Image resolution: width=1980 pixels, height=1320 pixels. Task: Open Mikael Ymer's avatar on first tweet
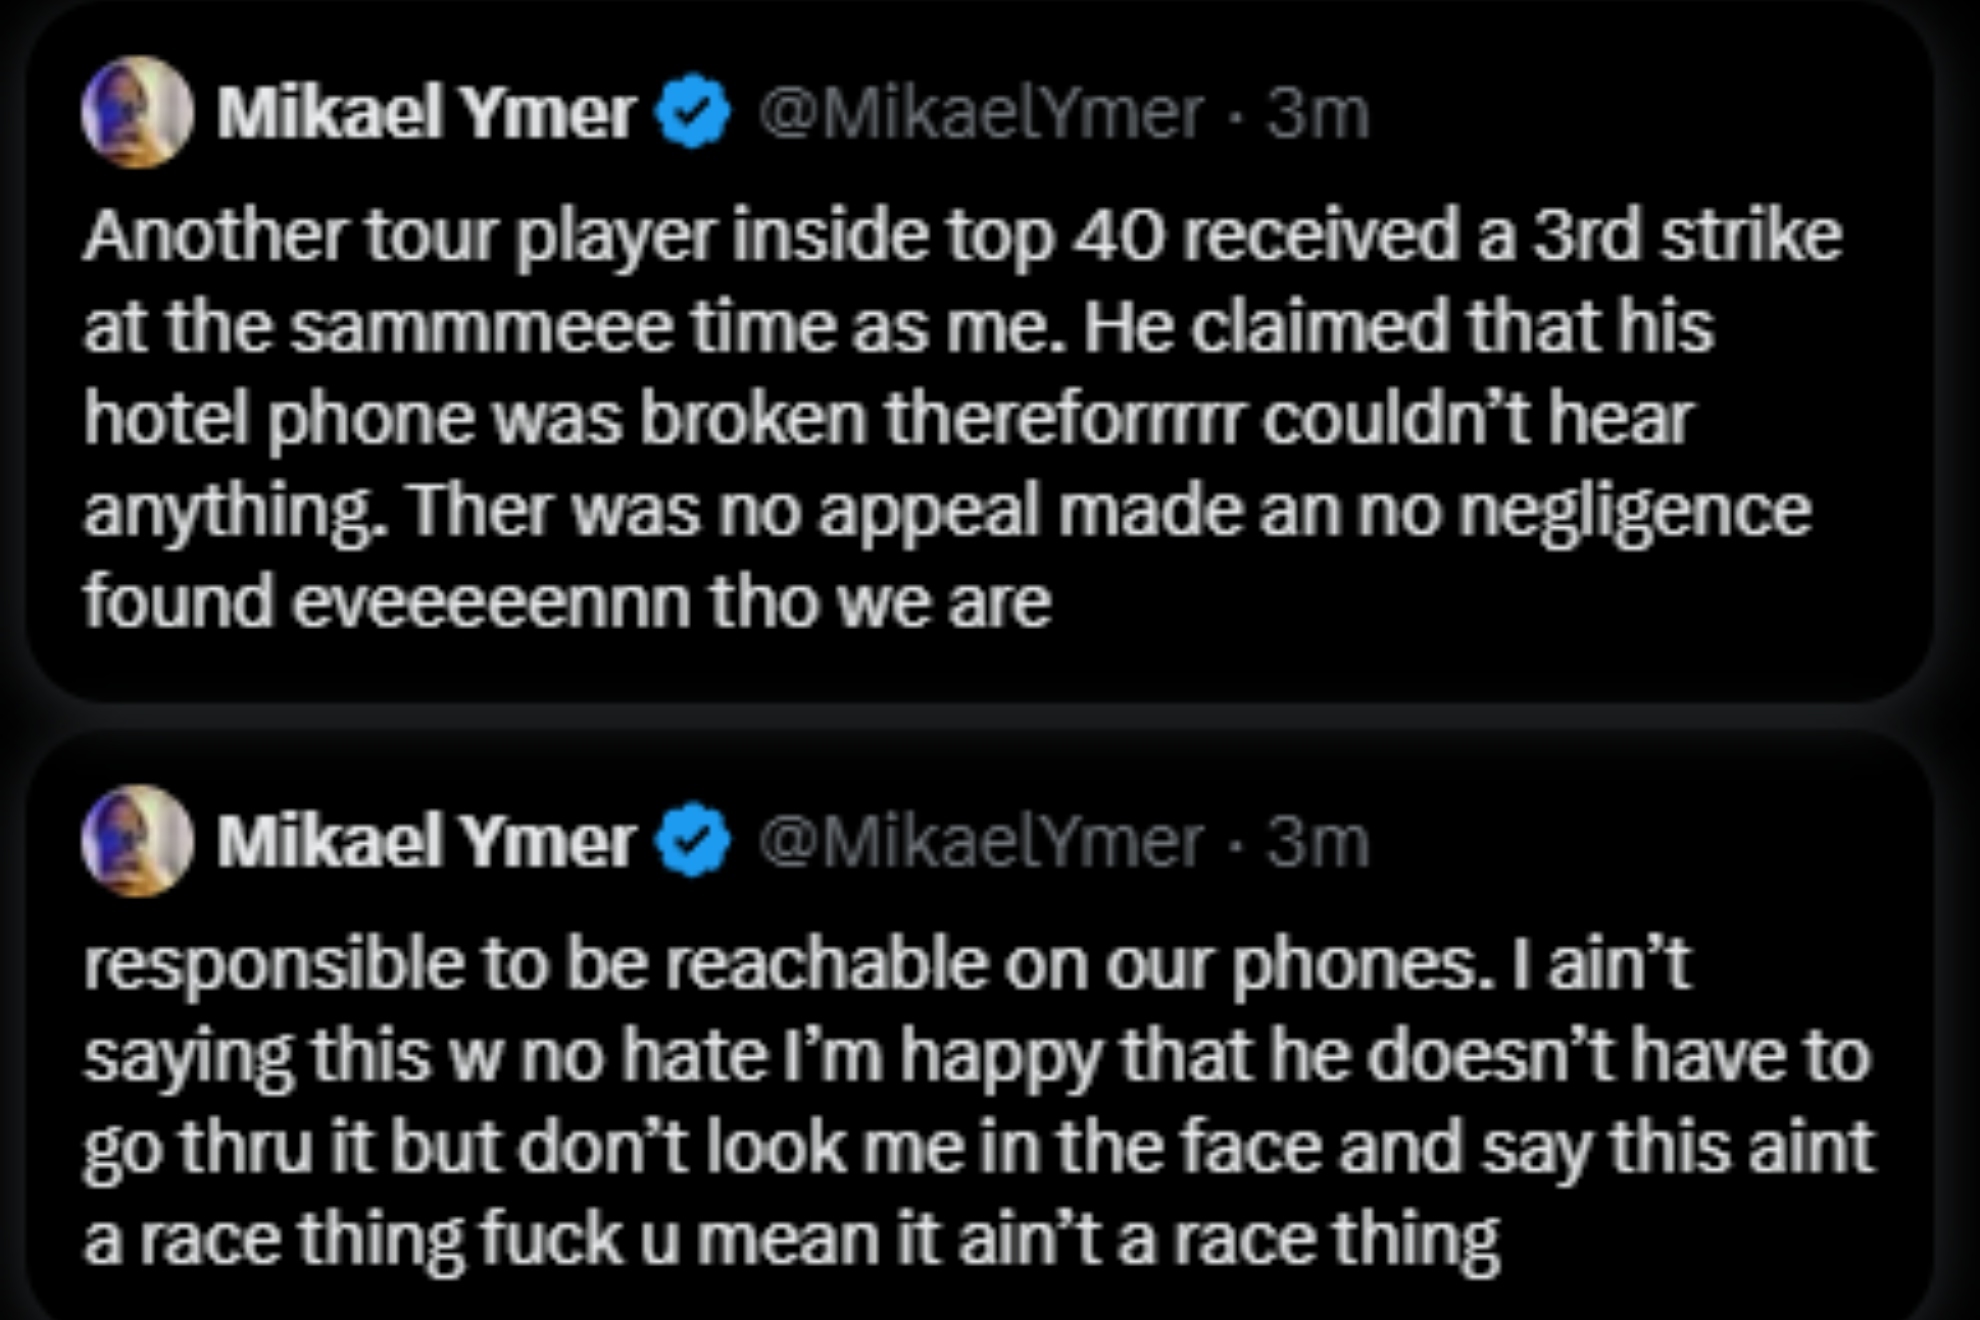[137, 112]
